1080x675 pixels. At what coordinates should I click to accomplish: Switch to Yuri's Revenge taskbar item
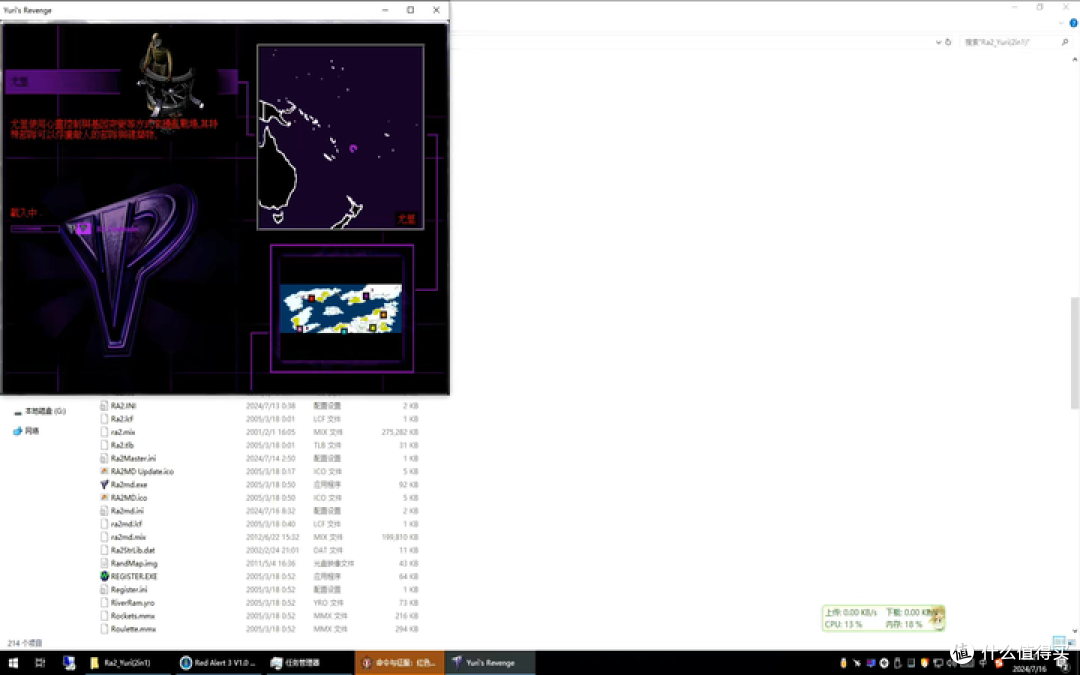tap(490, 663)
